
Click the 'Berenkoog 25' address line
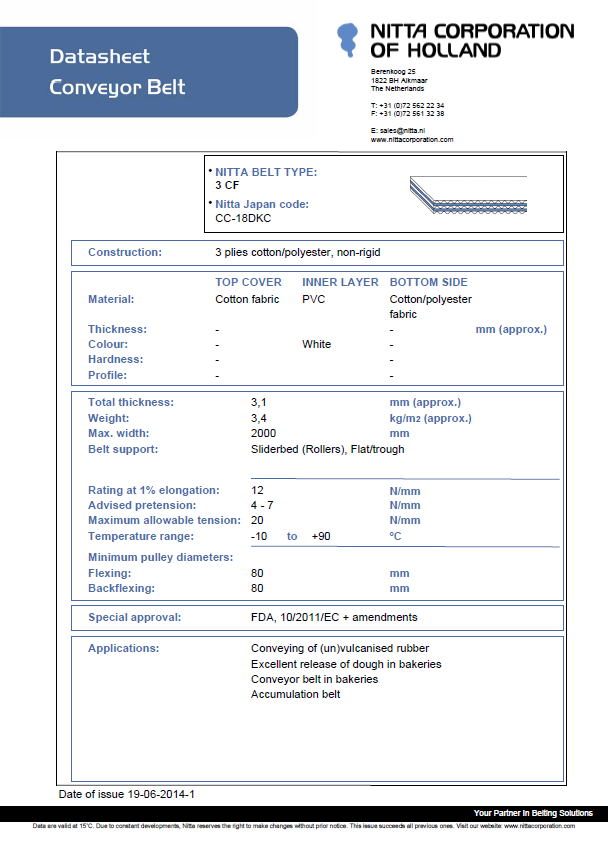pos(393,72)
